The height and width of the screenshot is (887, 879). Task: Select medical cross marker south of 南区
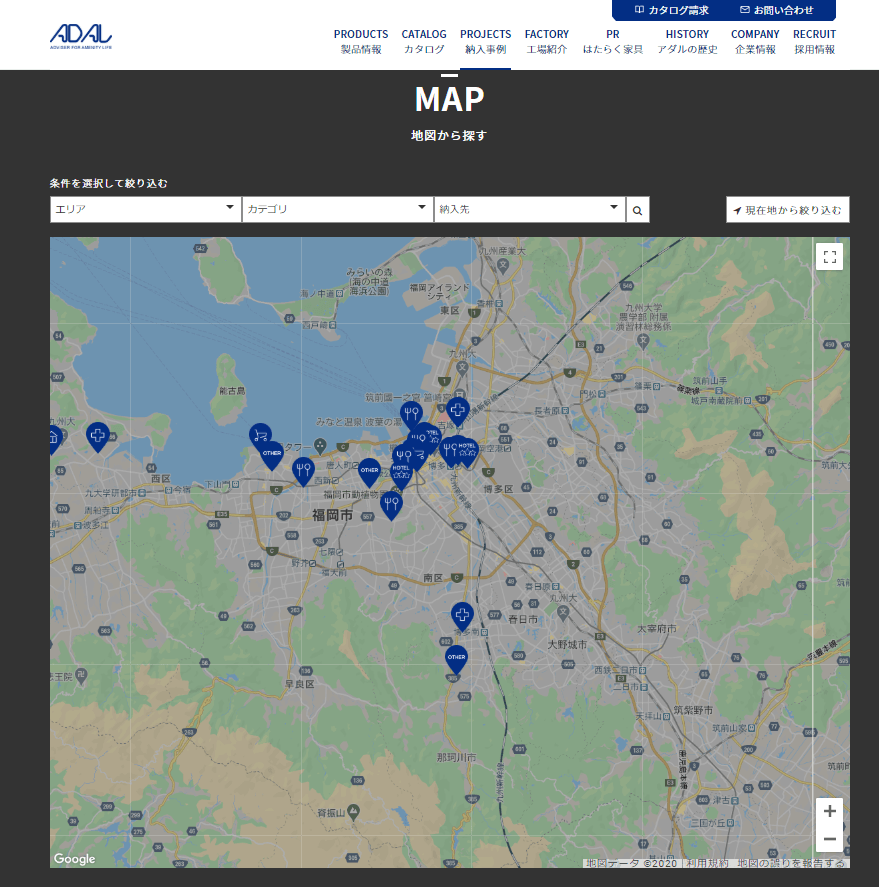click(x=461, y=615)
